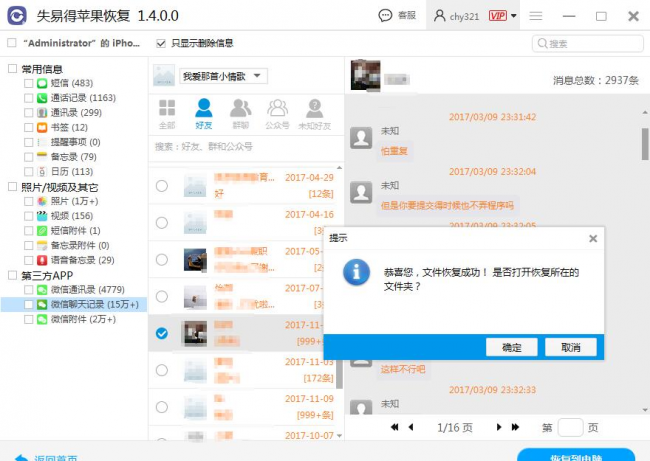Open the hamburger menu in title bar
This screenshot has width=650, height=461.
point(536,16)
